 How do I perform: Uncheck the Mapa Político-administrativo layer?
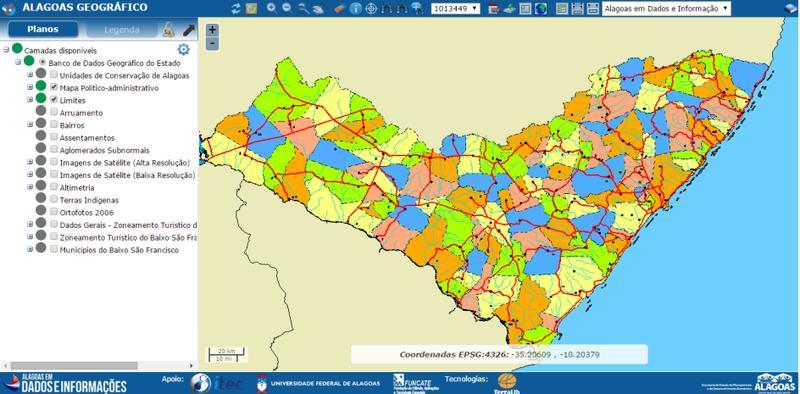click(x=54, y=87)
